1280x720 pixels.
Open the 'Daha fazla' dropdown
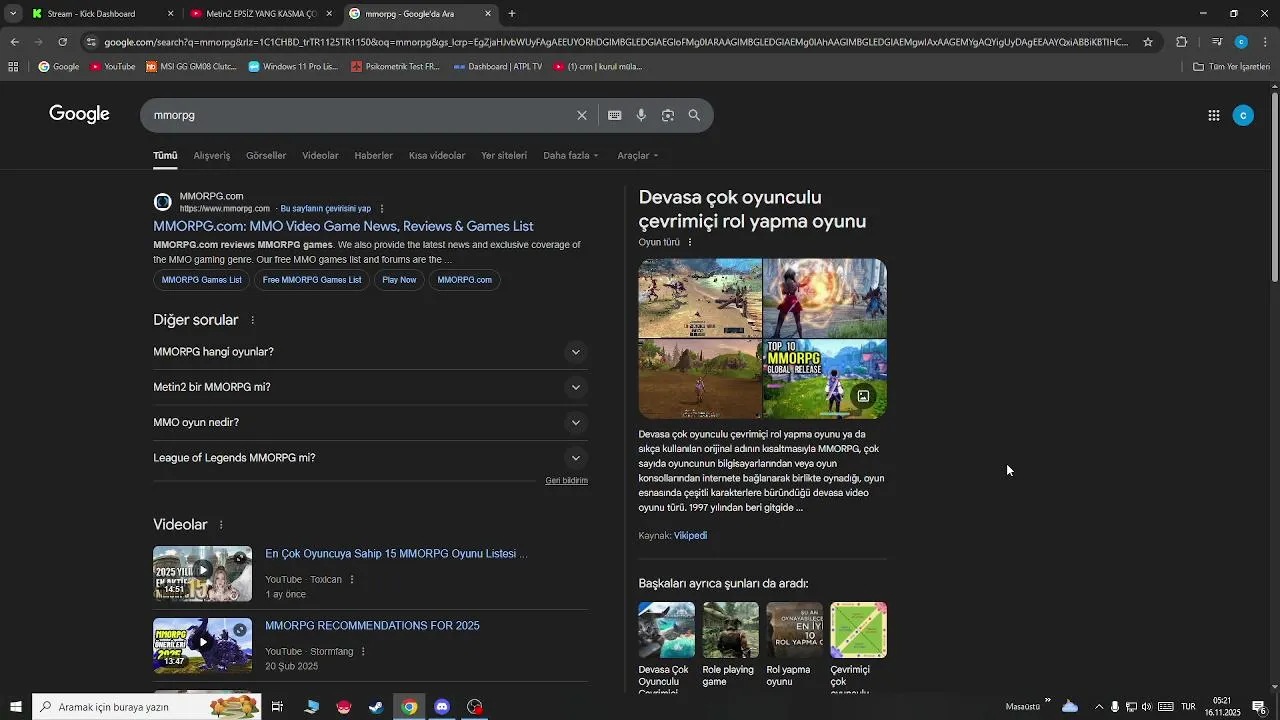[x=571, y=155]
